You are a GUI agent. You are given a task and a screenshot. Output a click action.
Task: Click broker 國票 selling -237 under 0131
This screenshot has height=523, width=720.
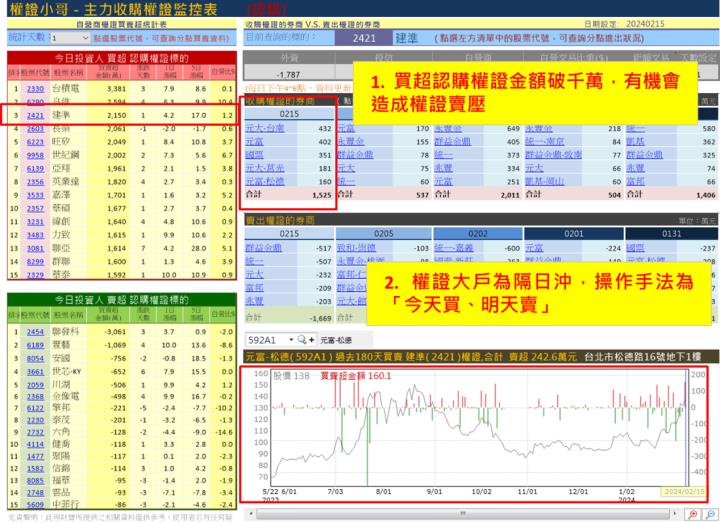pyautogui.click(x=636, y=248)
